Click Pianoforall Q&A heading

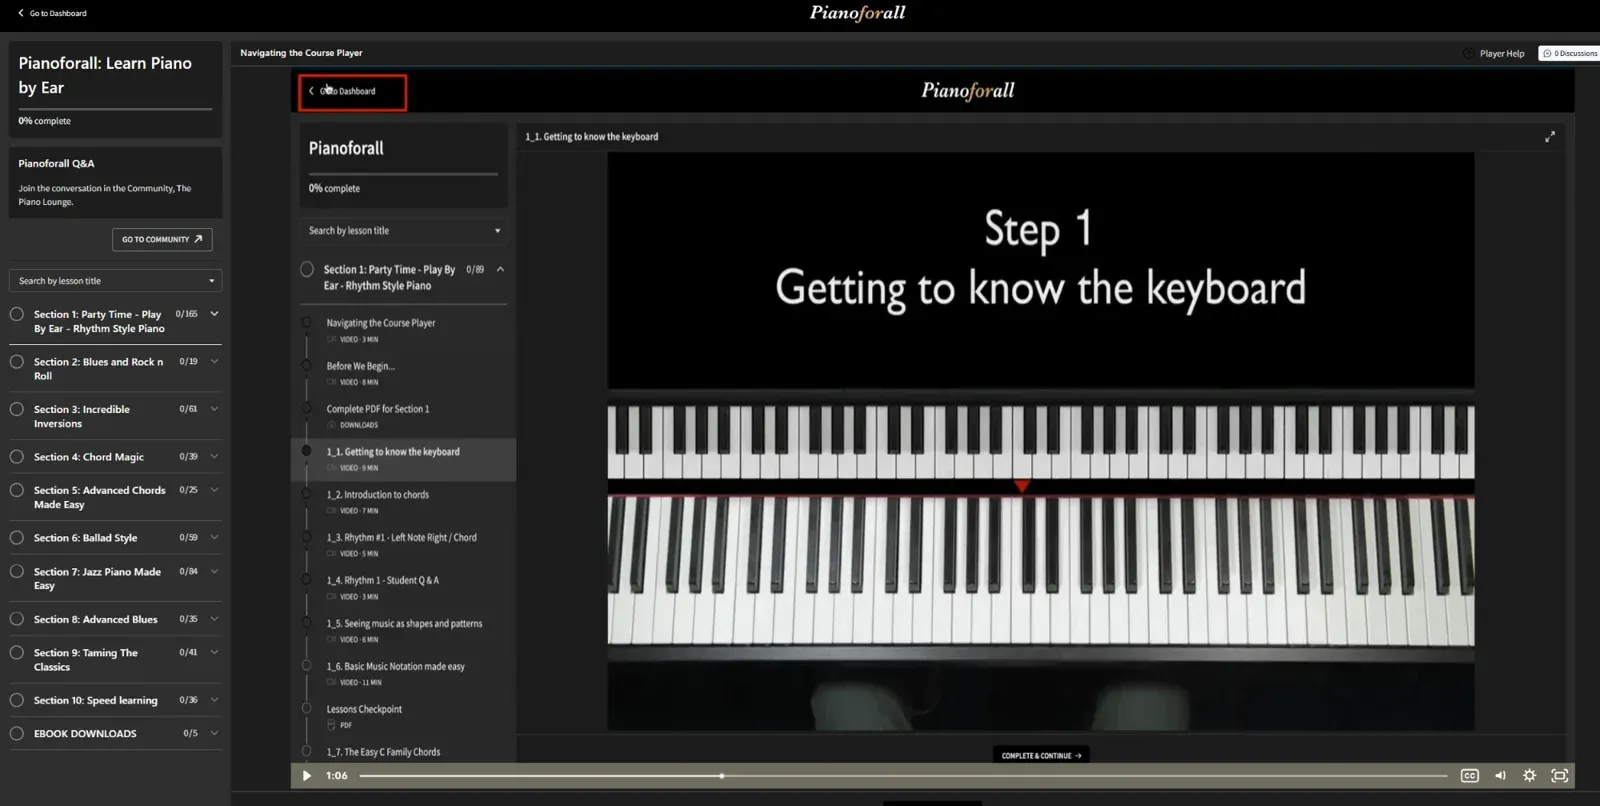coord(56,163)
